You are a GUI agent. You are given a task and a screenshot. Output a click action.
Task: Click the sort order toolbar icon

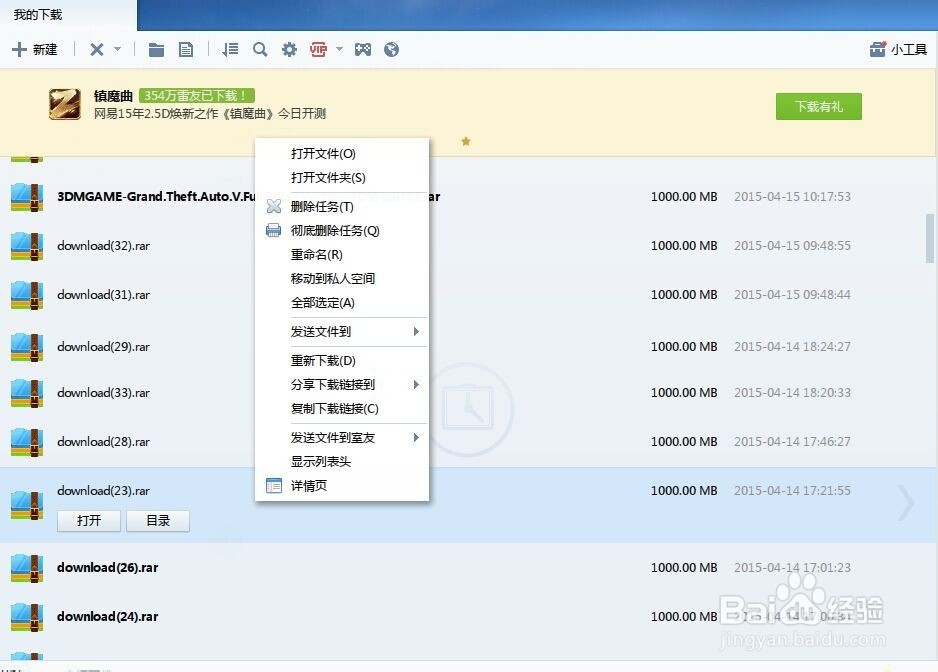[x=230, y=49]
